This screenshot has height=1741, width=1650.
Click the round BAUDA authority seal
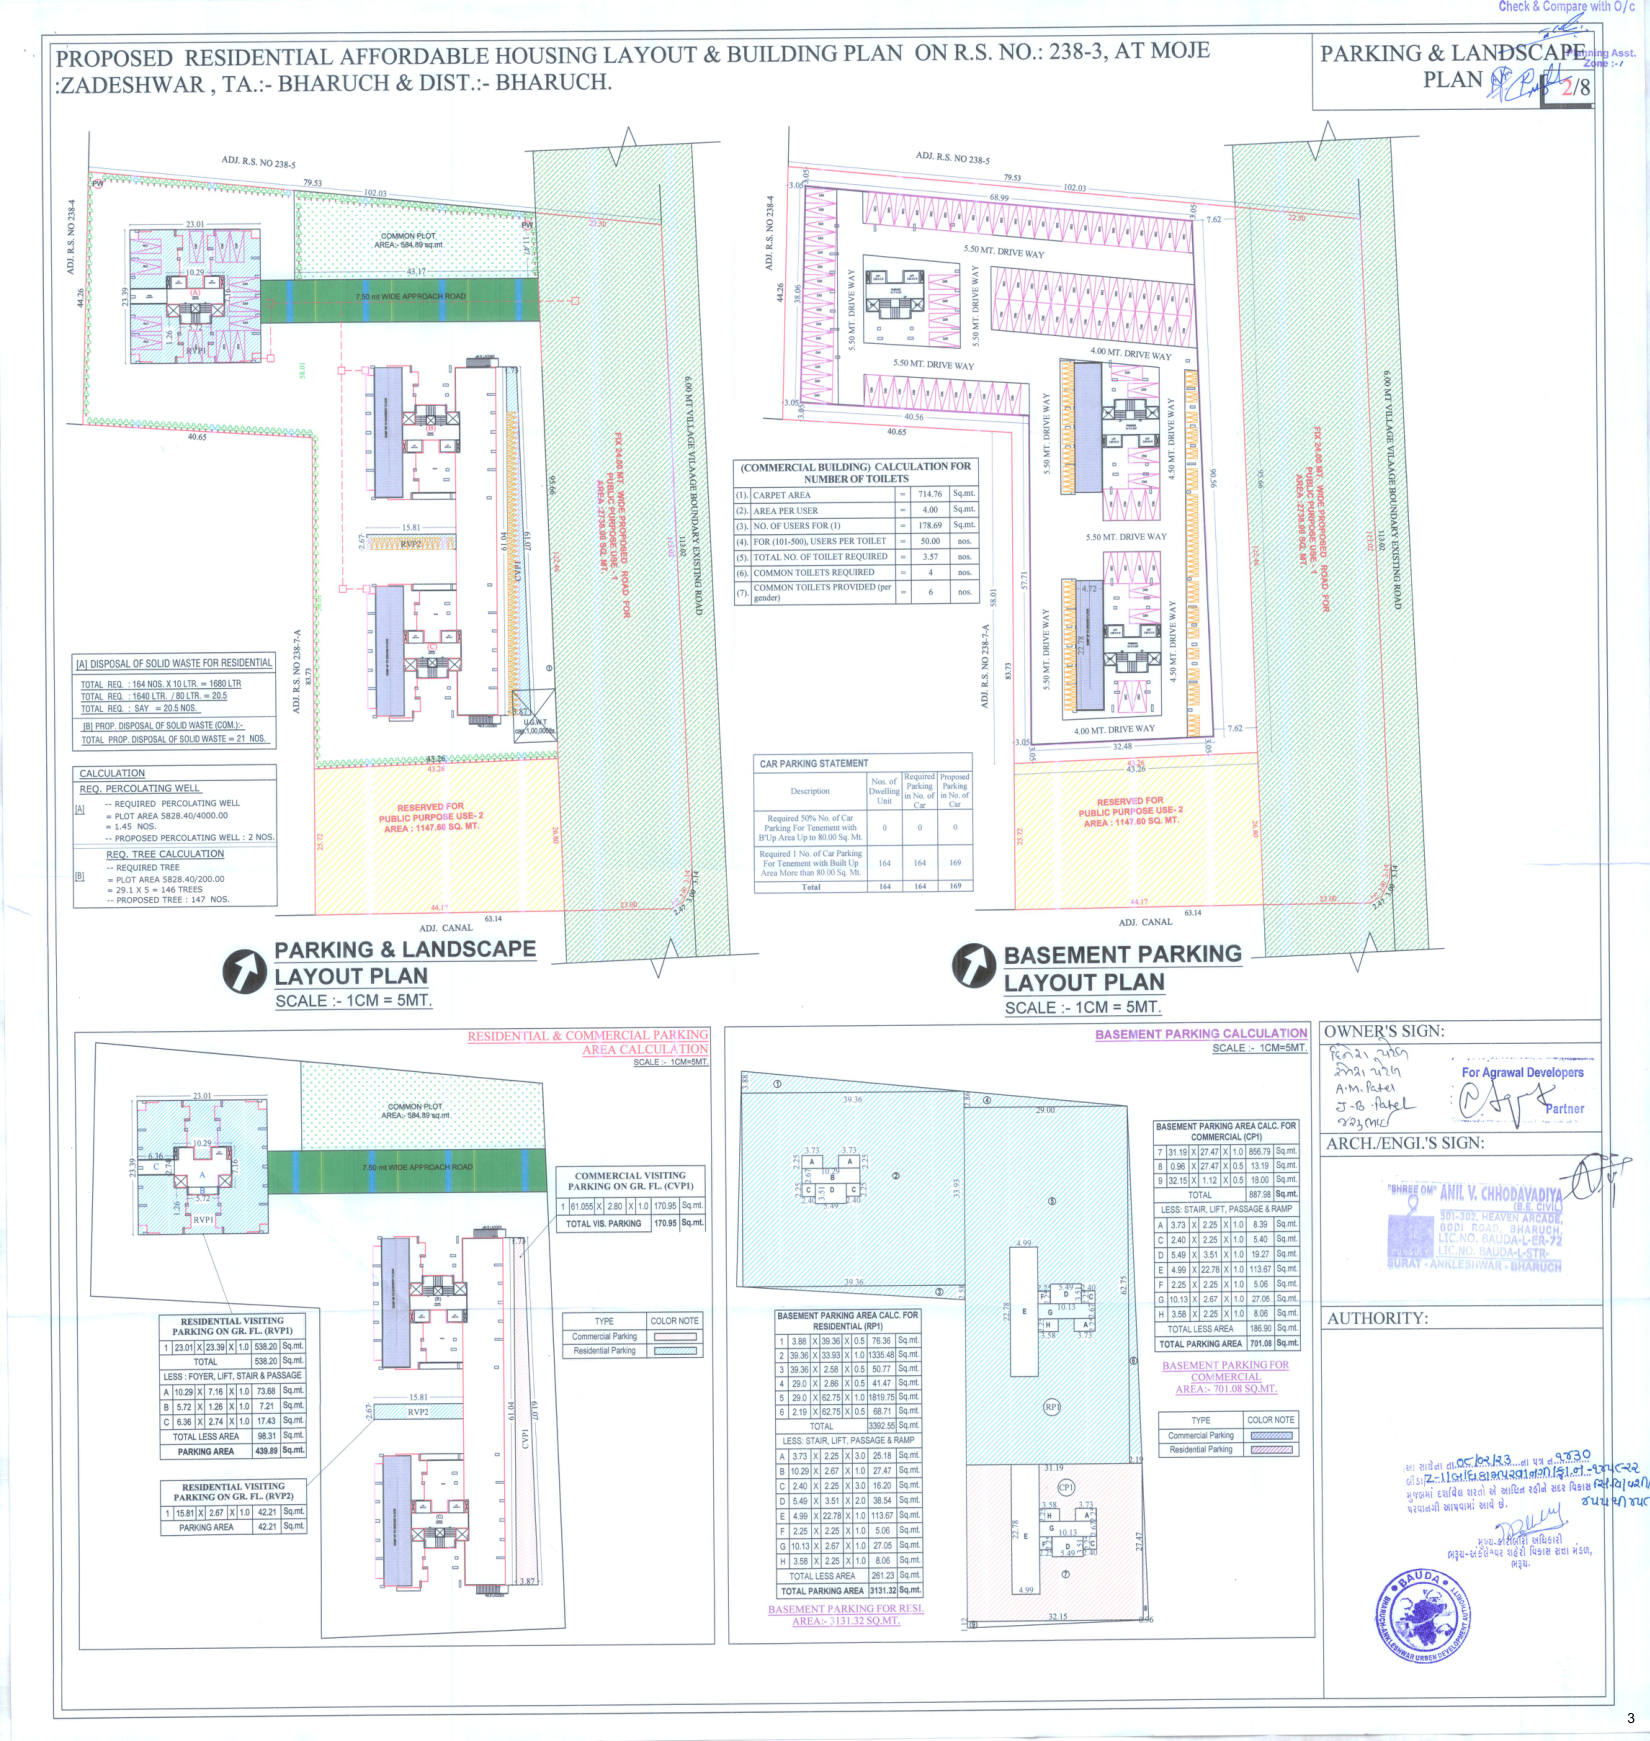tap(1424, 1617)
